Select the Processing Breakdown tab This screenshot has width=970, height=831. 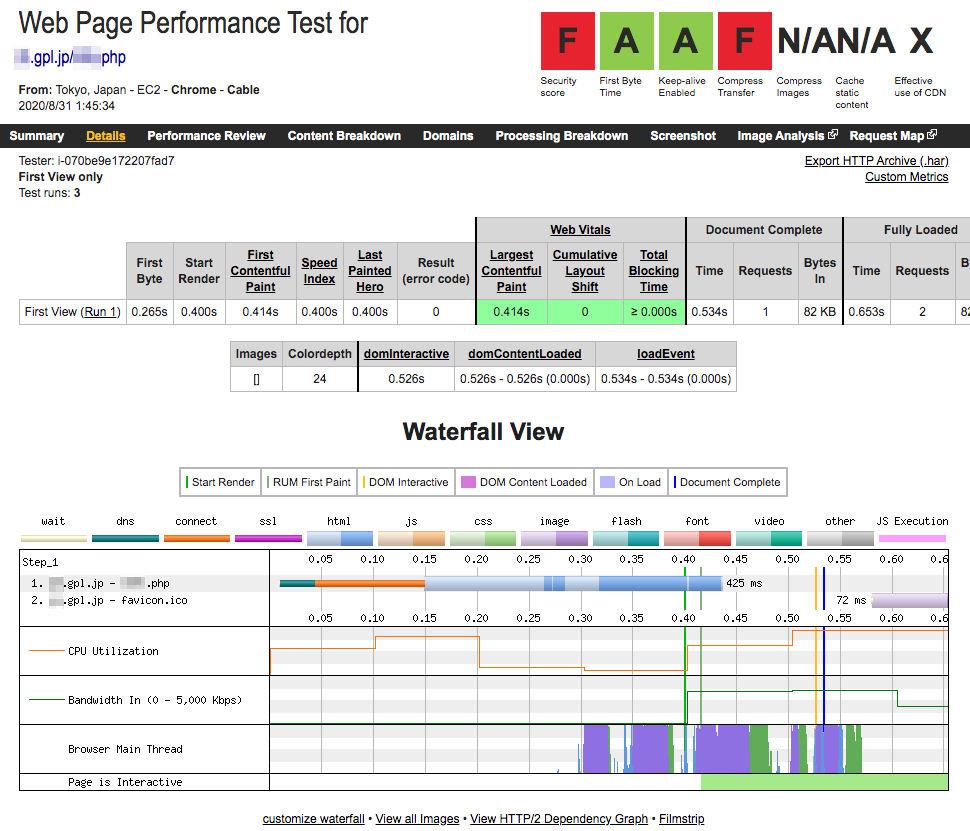(x=561, y=136)
